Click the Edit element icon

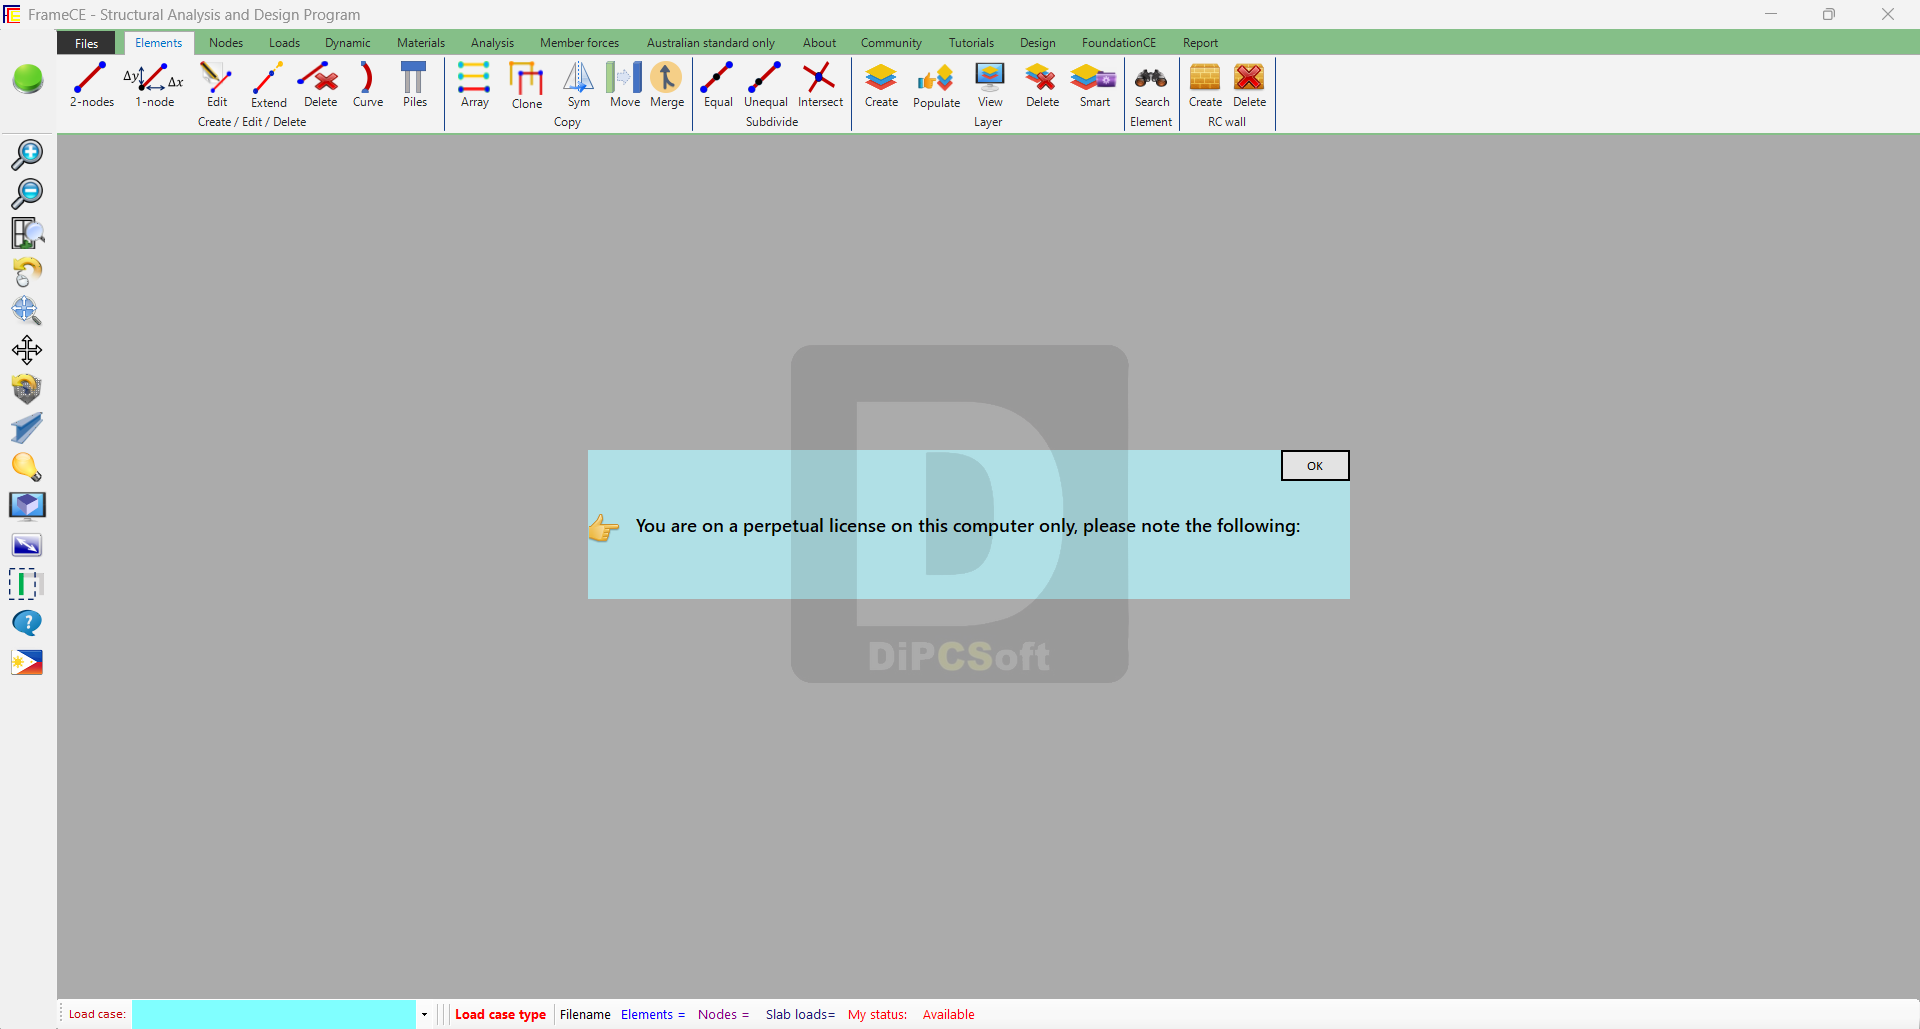(216, 84)
